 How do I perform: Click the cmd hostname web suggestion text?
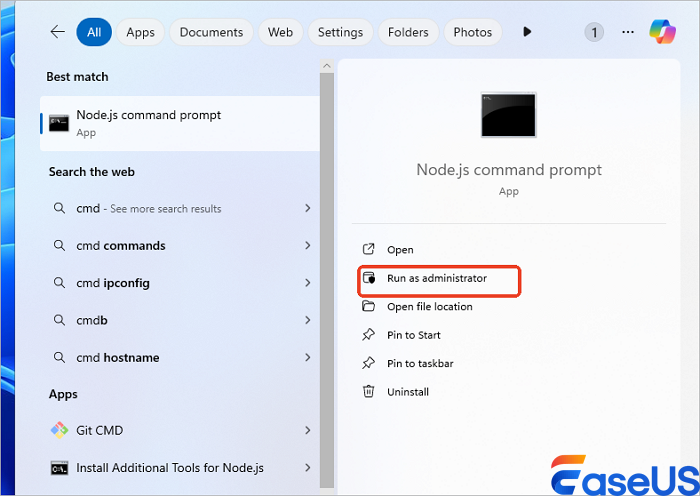(x=117, y=358)
